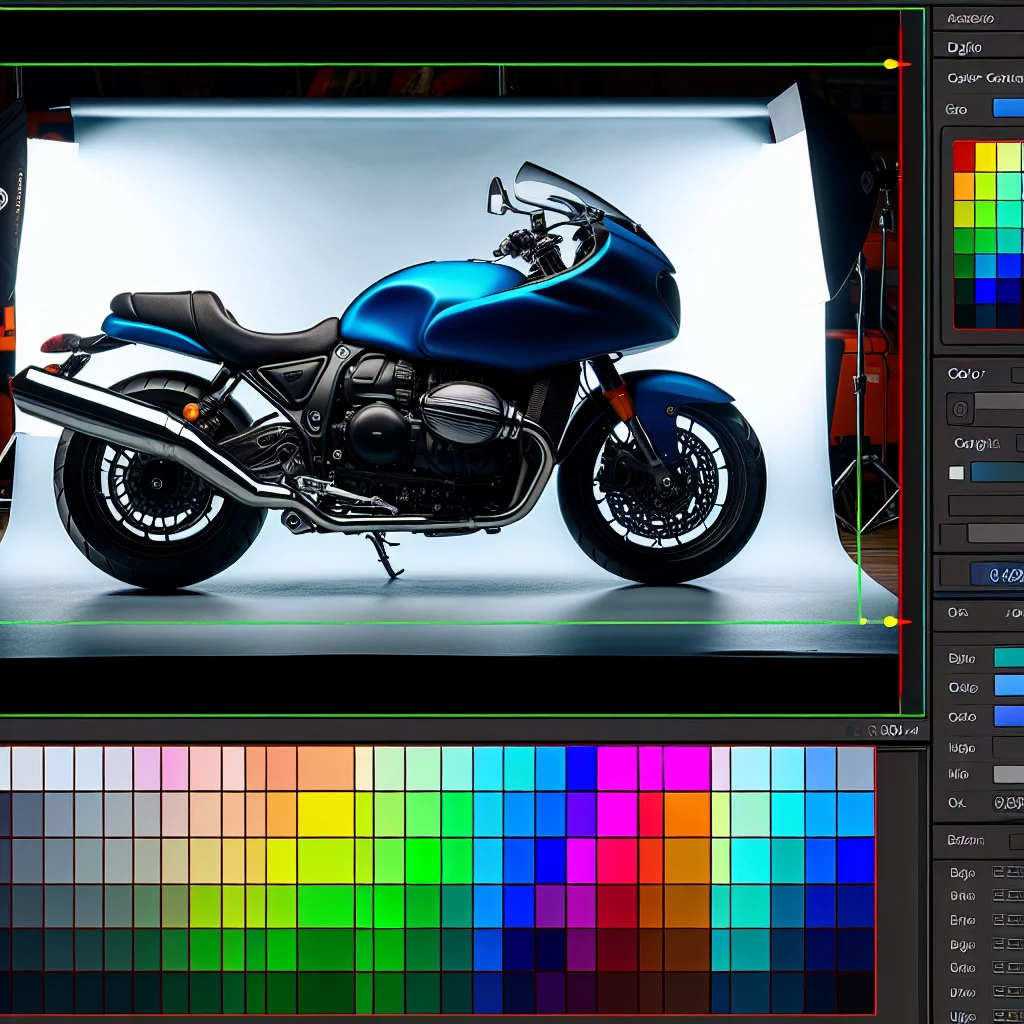Pick the orange swatch in right panel grid
This screenshot has width=1024, height=1024.
[964, 186]
